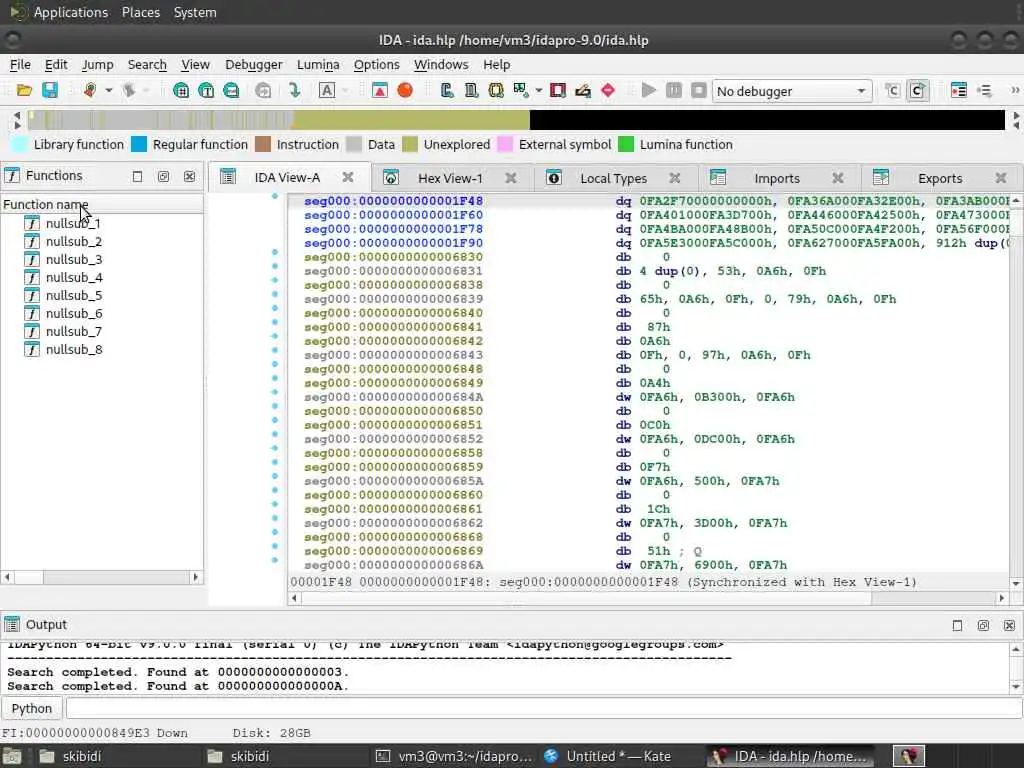Click the Regular function color swatch

pyautogui.click(x=139, y=144)
